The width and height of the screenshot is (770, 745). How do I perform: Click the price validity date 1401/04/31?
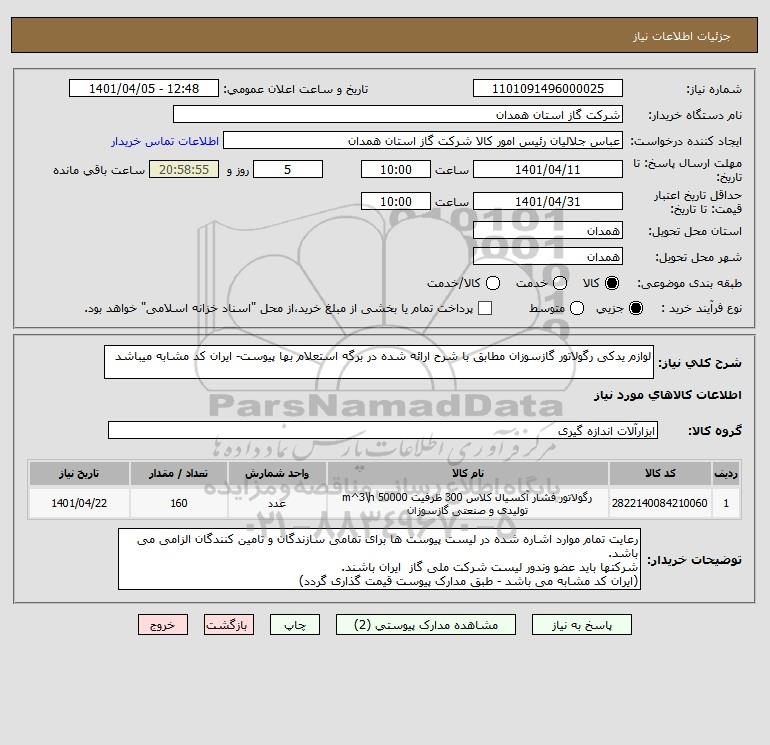click(x=548, y=201)
